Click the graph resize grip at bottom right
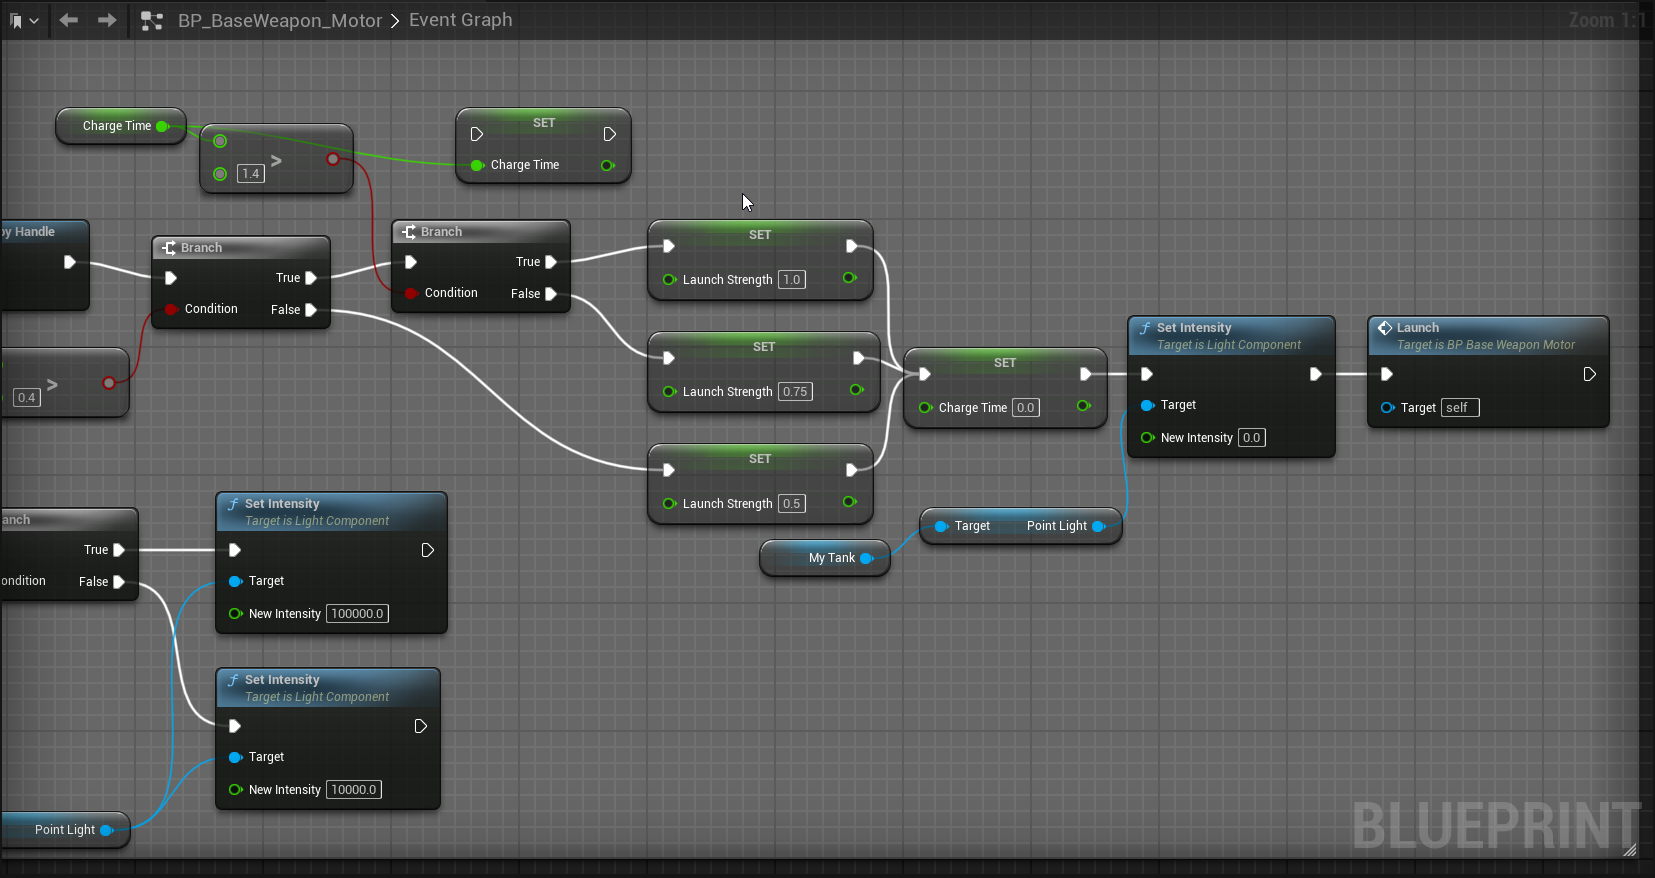The width and height of the screenshot is (1655, 878). click(1630, 850)
